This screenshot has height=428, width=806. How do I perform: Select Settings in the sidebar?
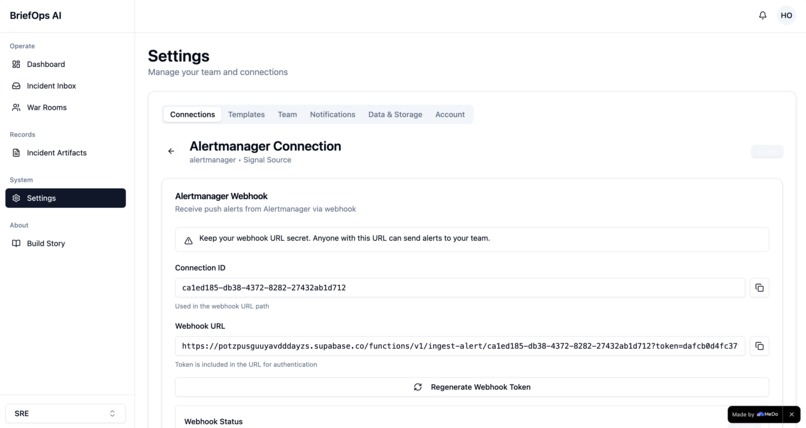pyautogui.click(x=65, y=198)
